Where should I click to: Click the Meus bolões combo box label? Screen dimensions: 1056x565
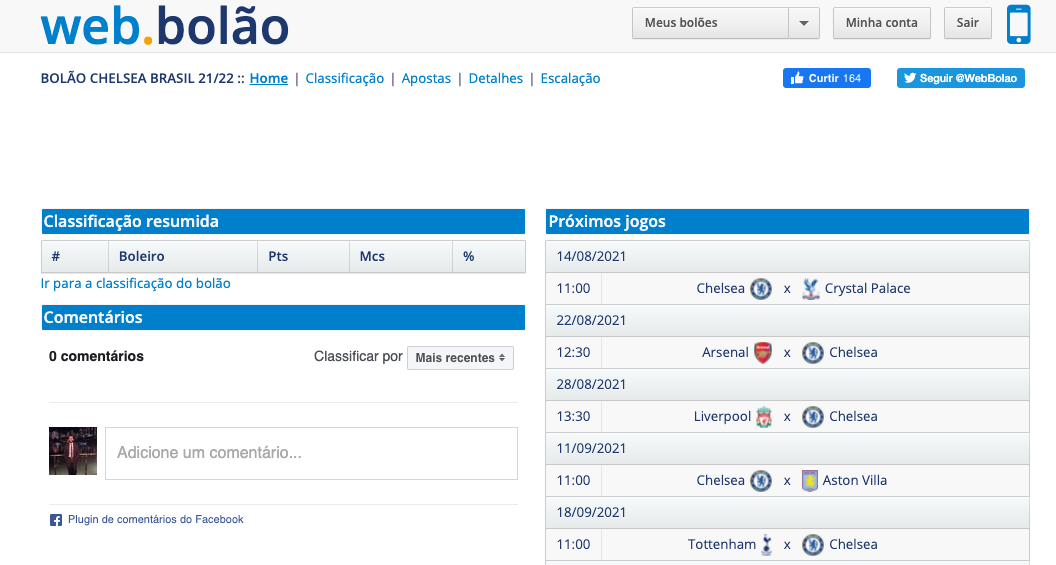coord(711,23)
